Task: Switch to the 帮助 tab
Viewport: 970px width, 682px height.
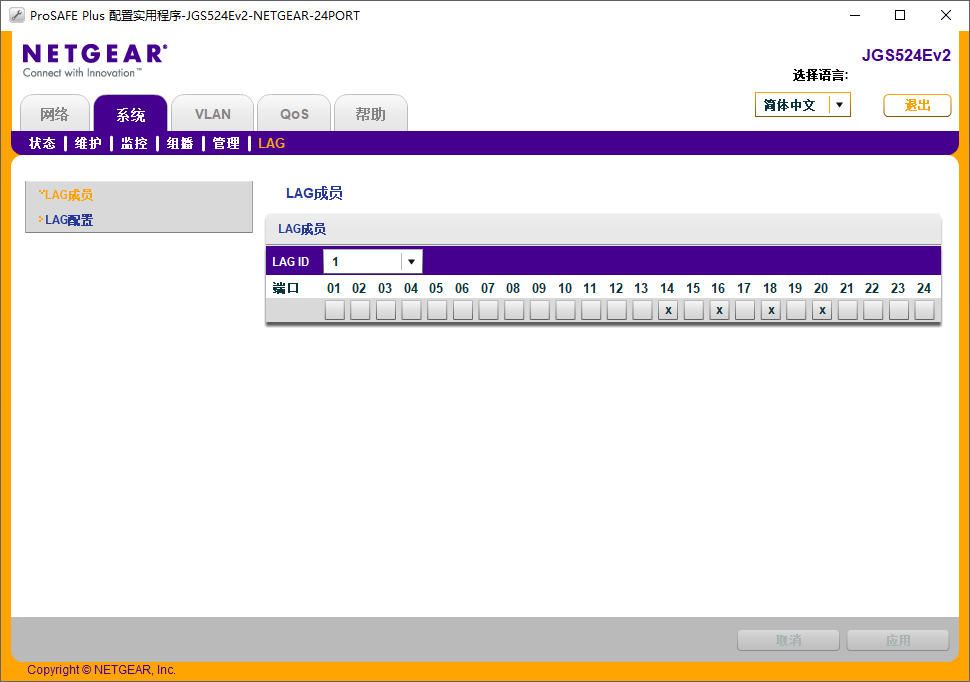Action: coord(371,114)
